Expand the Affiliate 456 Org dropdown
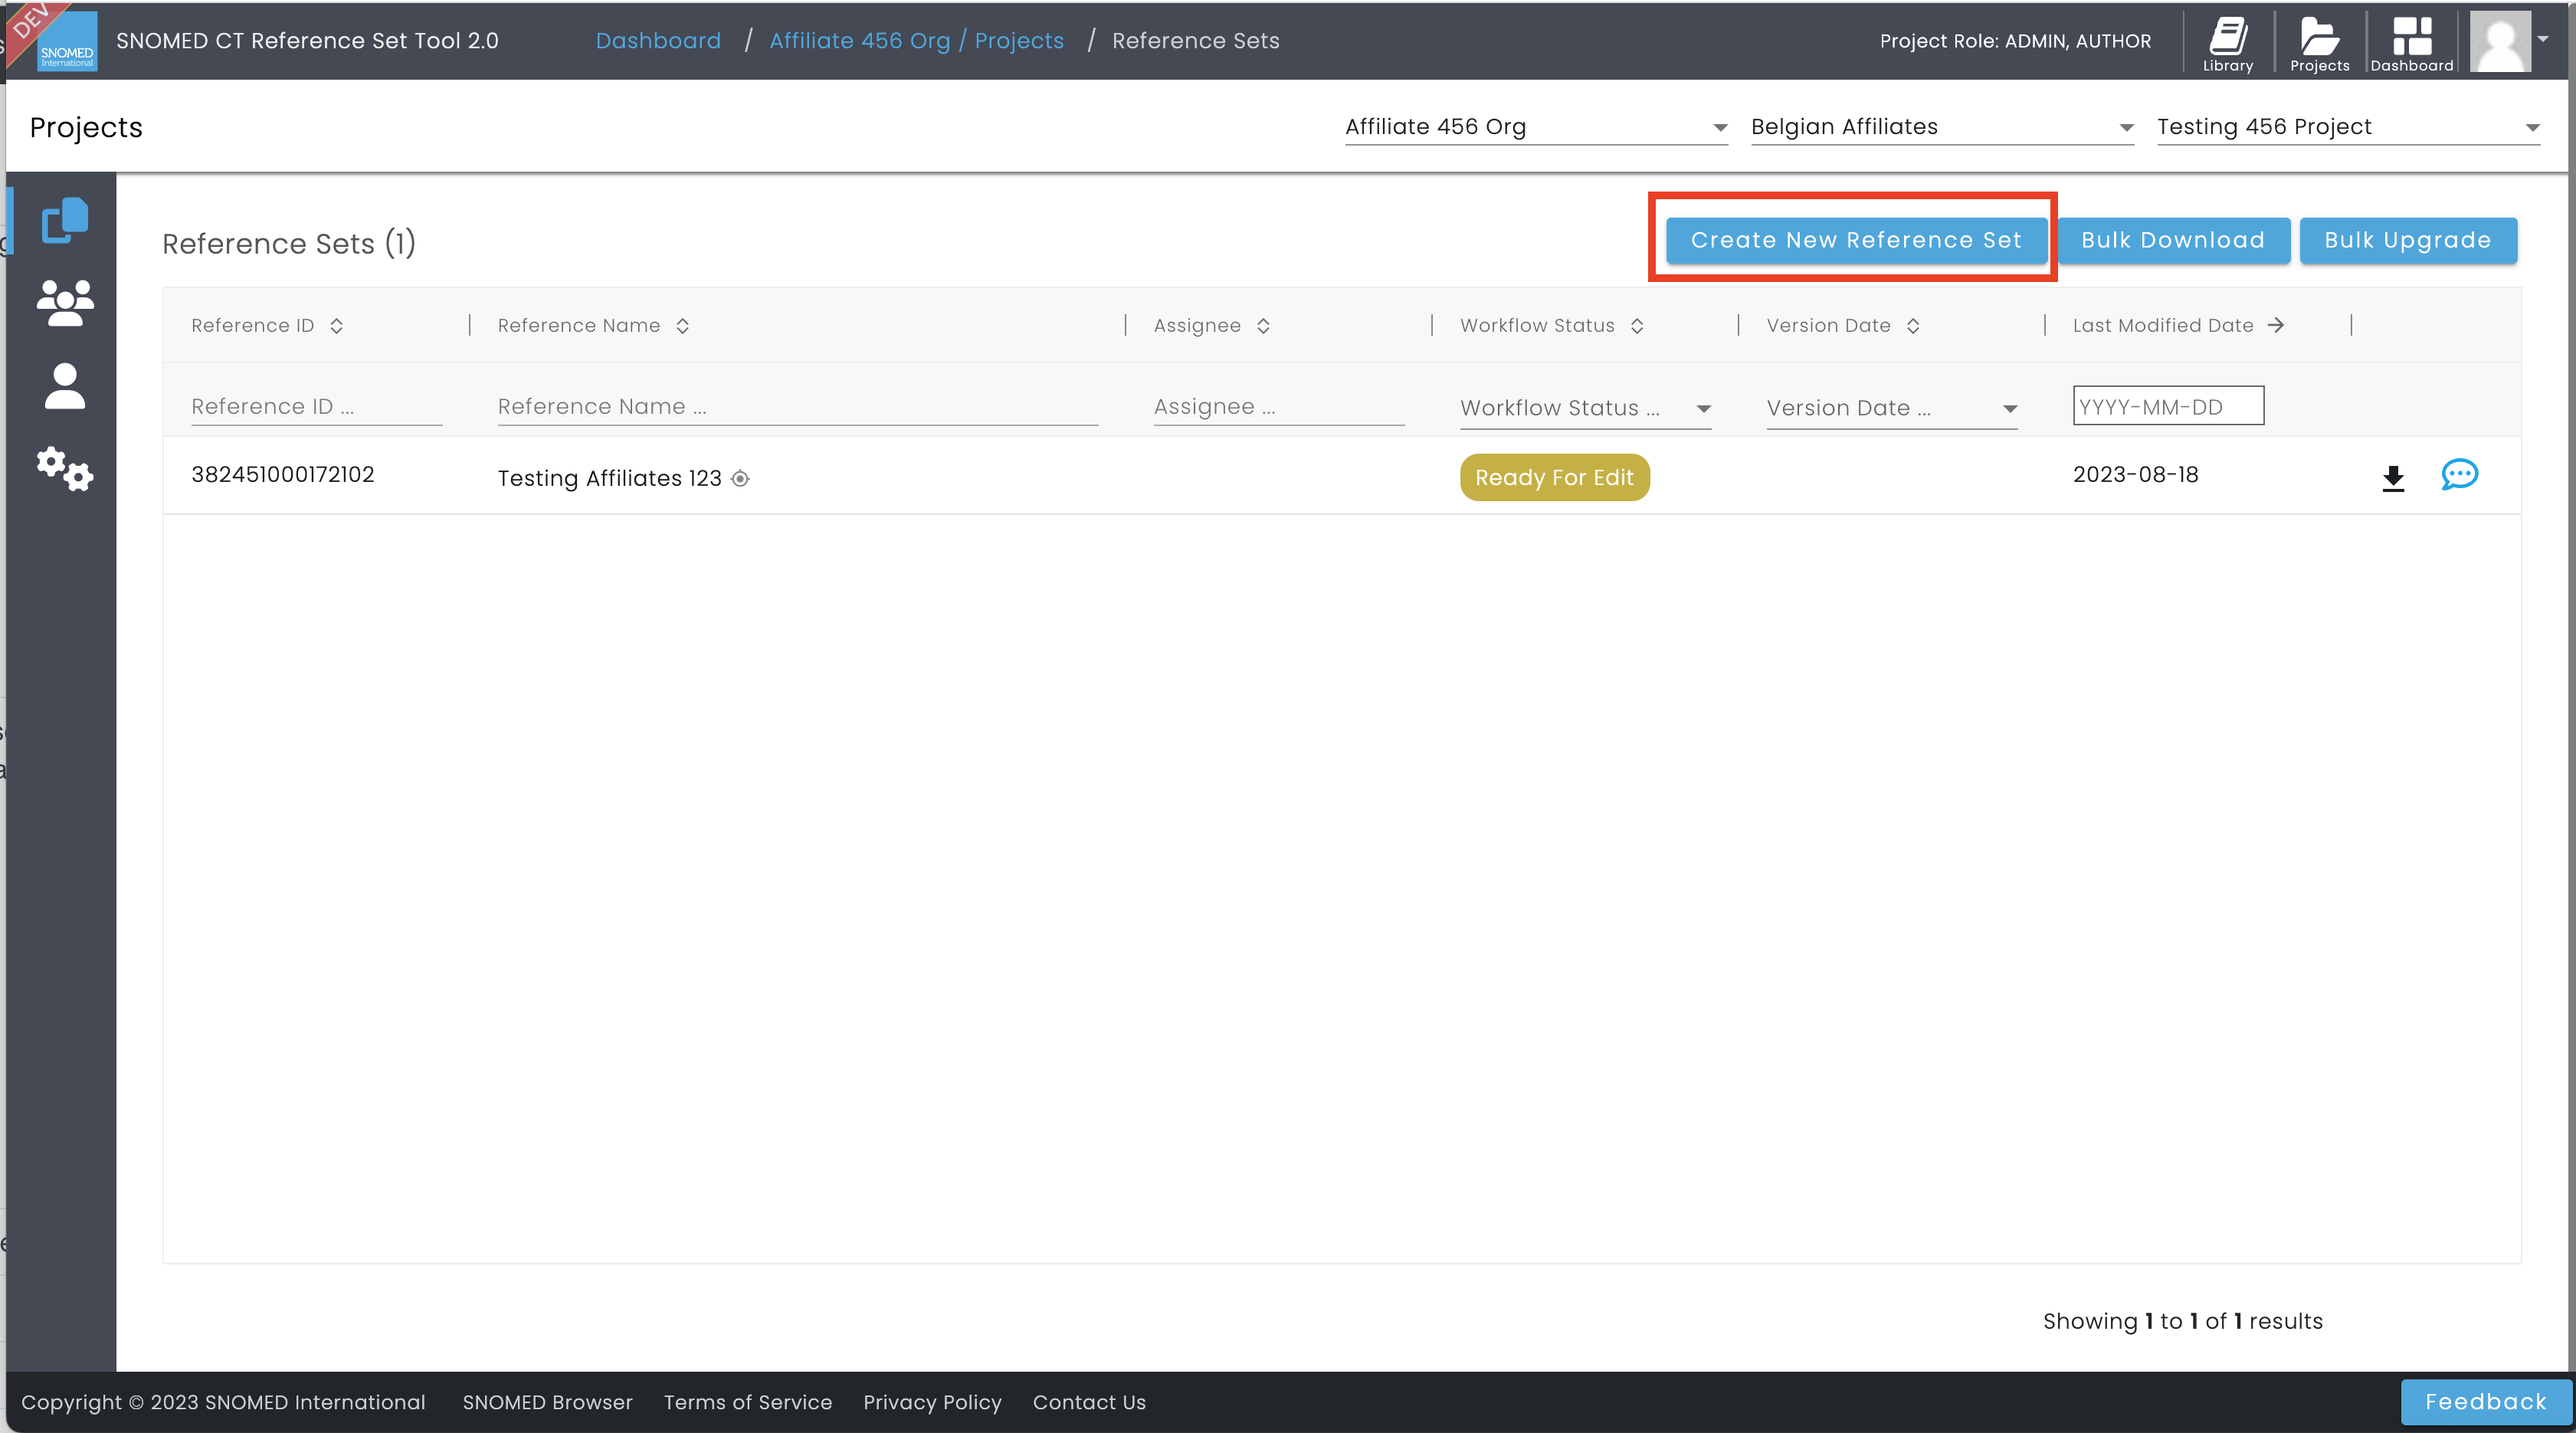2576x1433 pixels. click(x=1536, y=127)
